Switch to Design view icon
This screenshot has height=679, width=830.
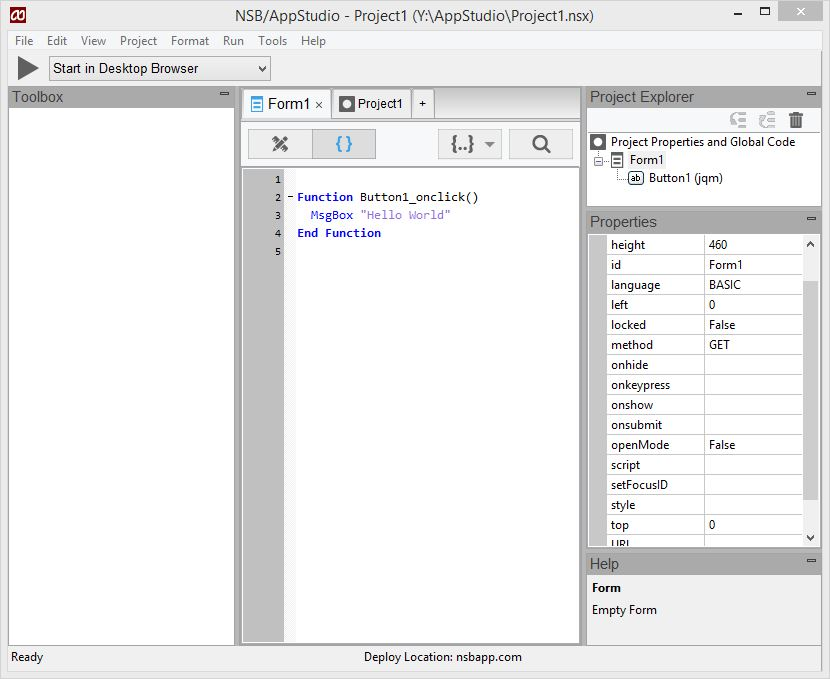280,144
